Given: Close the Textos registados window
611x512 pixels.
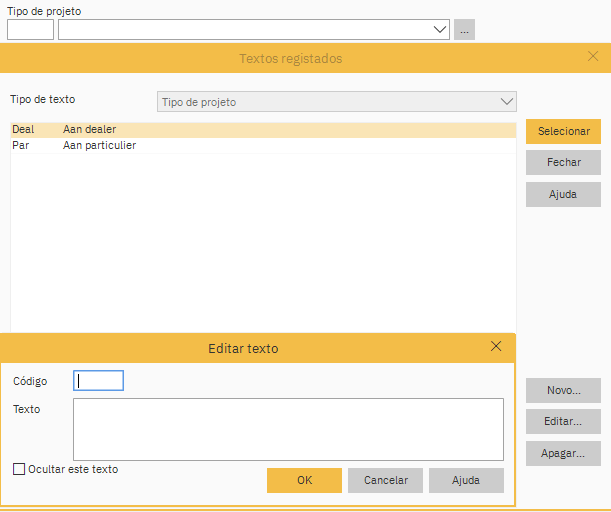Looking at the screenshot, I should (x=593, y=57).
